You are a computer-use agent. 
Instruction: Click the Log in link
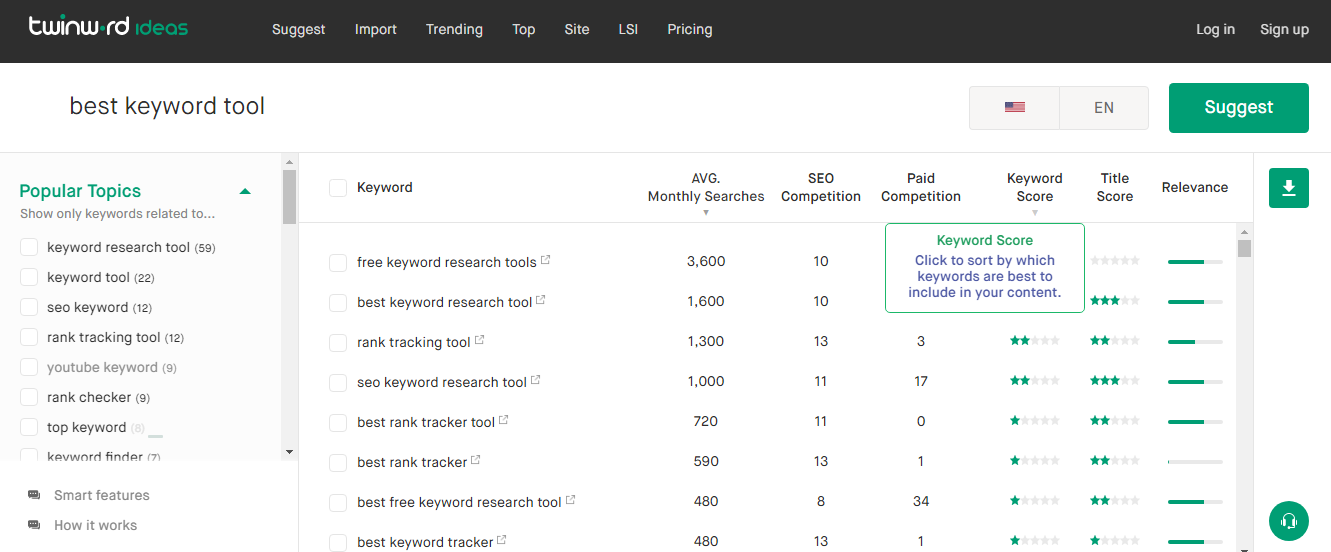(1215, 29)
